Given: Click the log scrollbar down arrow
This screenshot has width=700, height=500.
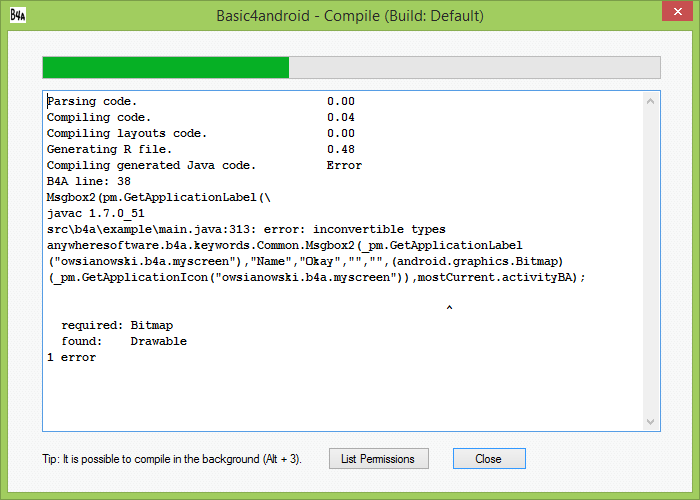Looking at the screenshot, I should point(650,421).
